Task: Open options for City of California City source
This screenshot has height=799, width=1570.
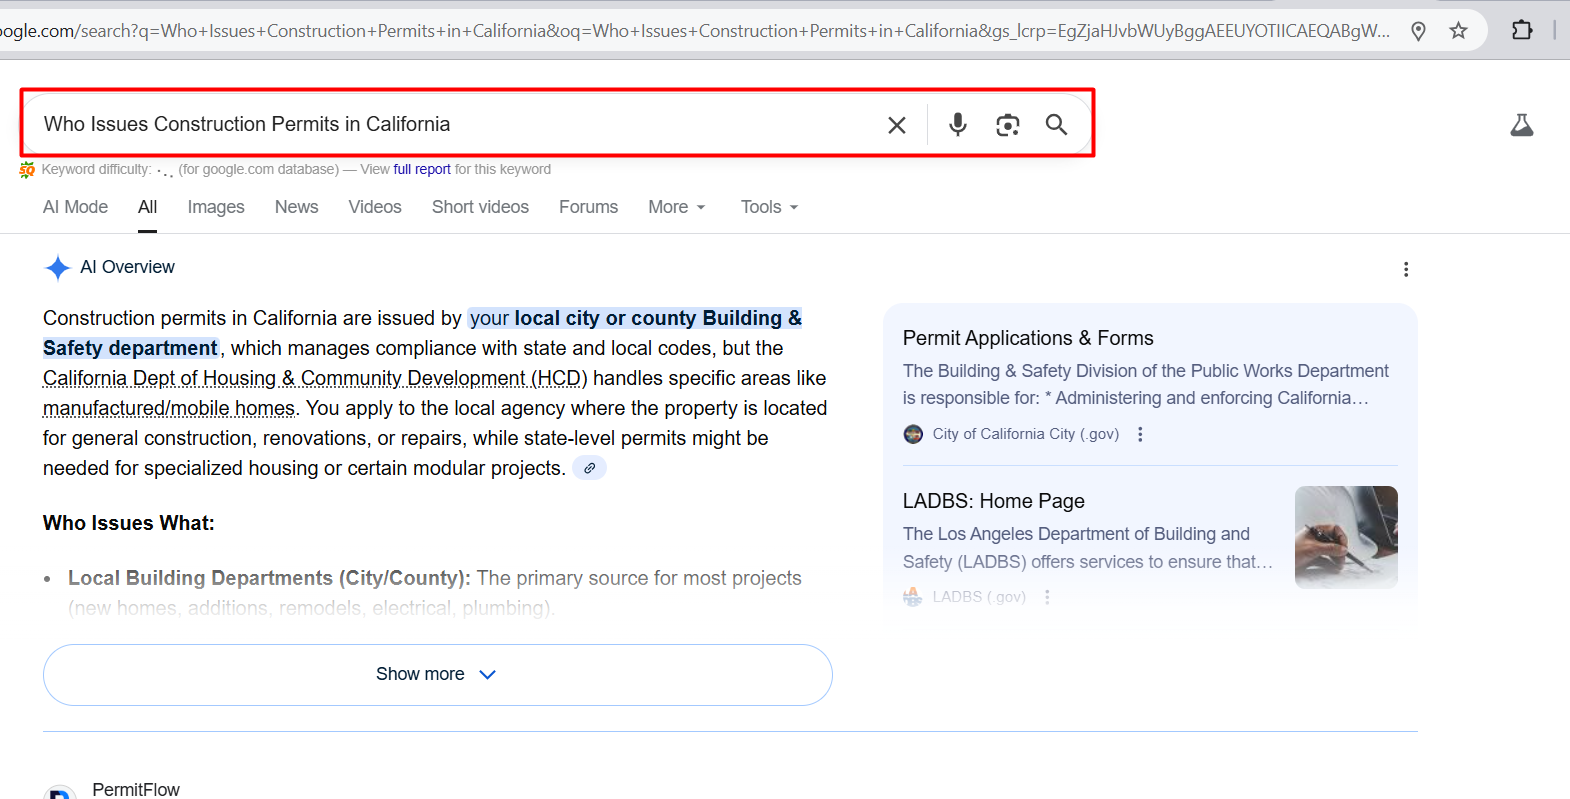Action: [x=1140, y=434]
